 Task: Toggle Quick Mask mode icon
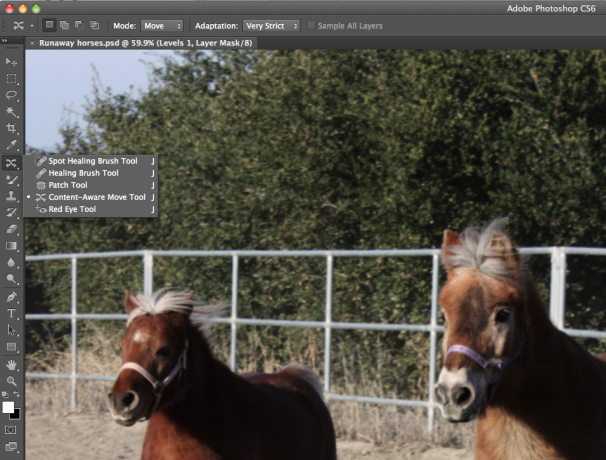(12, 430)
